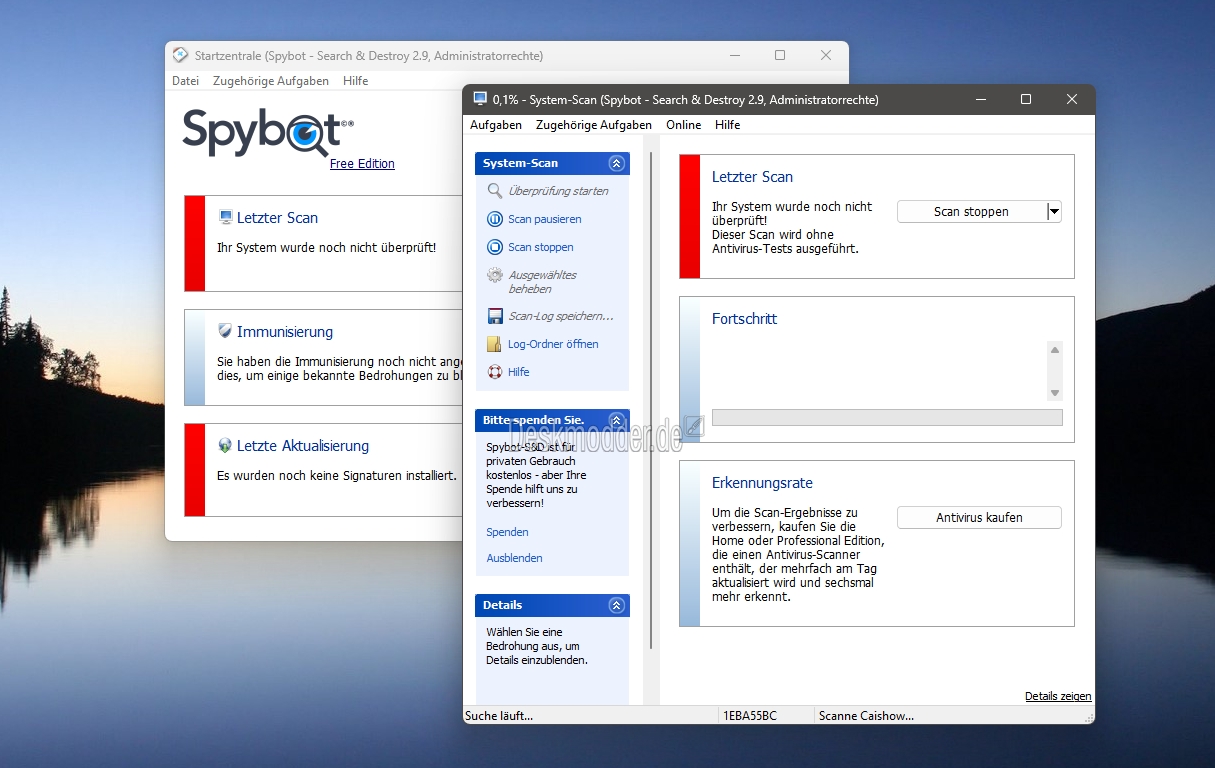Click the Scanne Caishow... status text

coord(866,716)
